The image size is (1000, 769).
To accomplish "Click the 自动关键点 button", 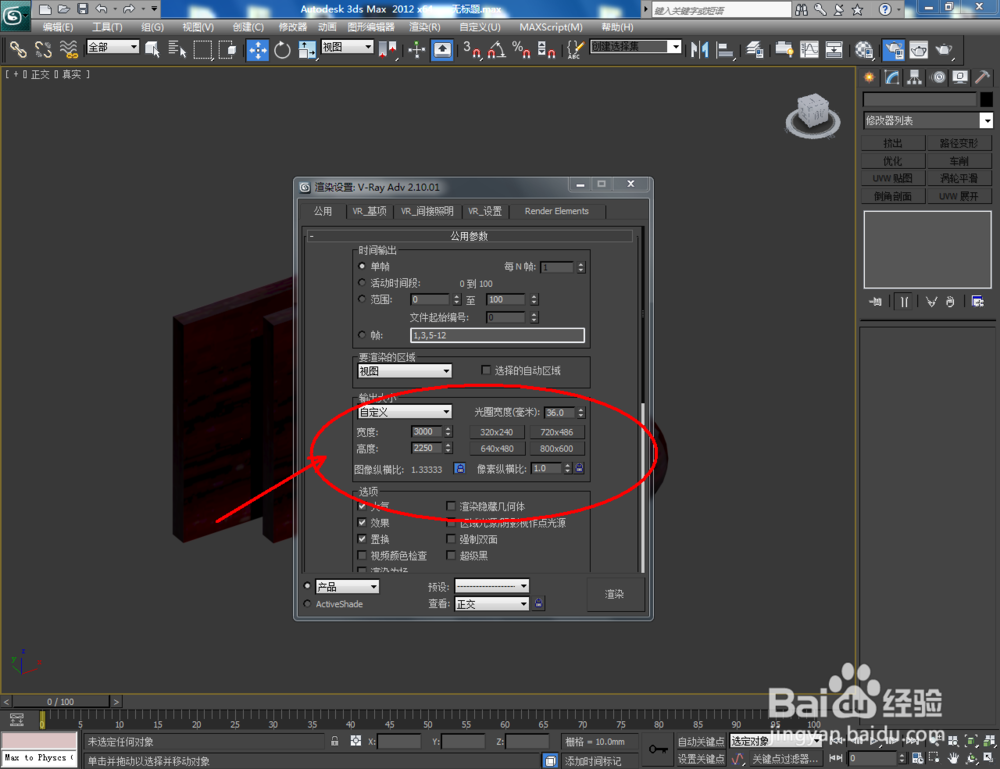I will [x=700, y=741].
